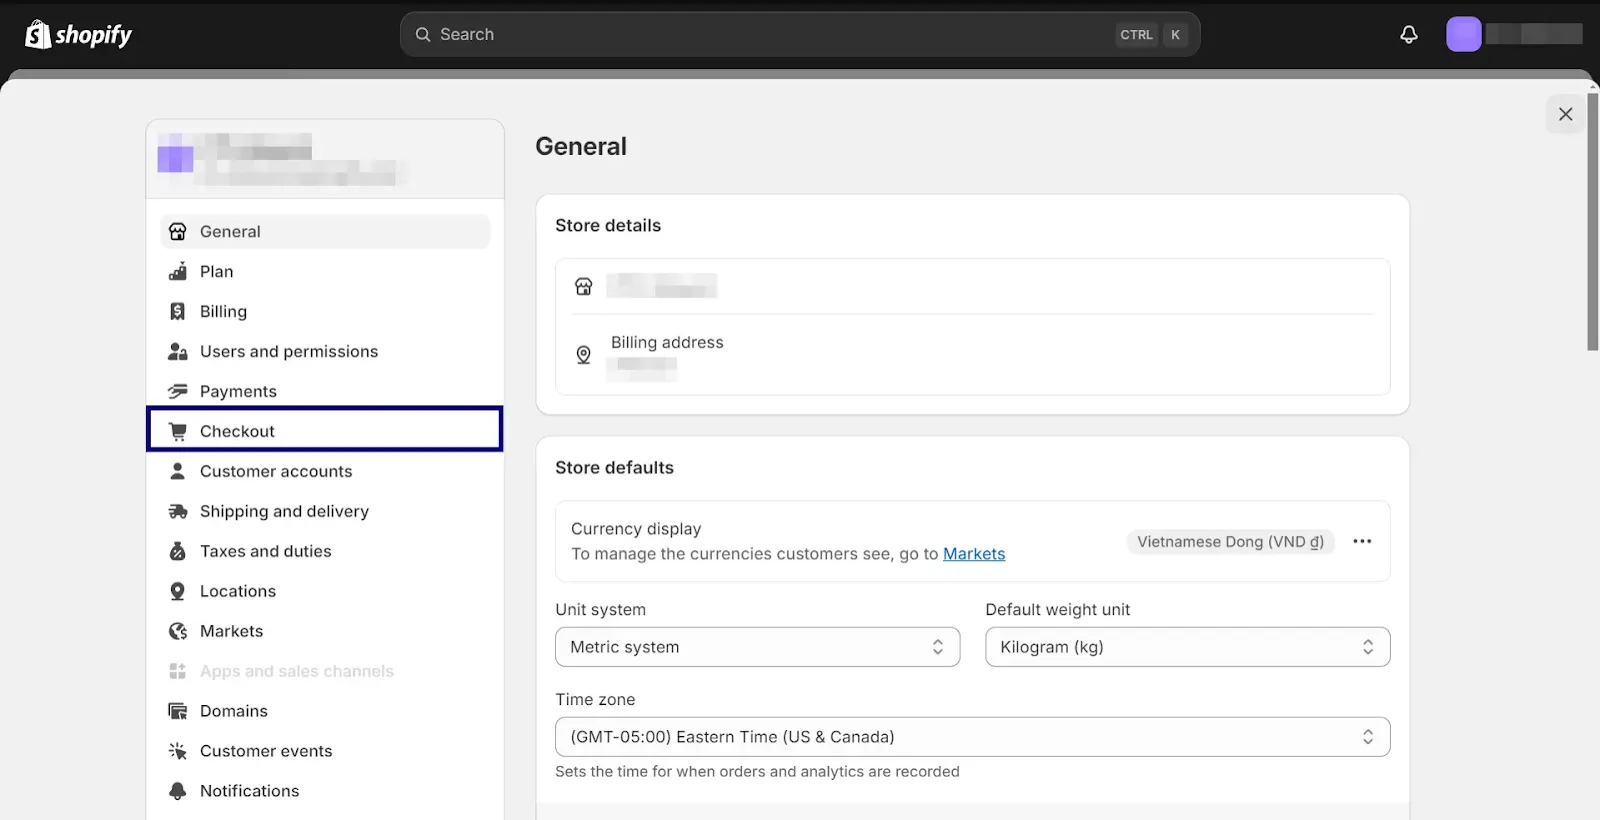The width and height of the screenshot is (1600, 820).
Task: Click the Billing address row
Action: tap(972, 355)
